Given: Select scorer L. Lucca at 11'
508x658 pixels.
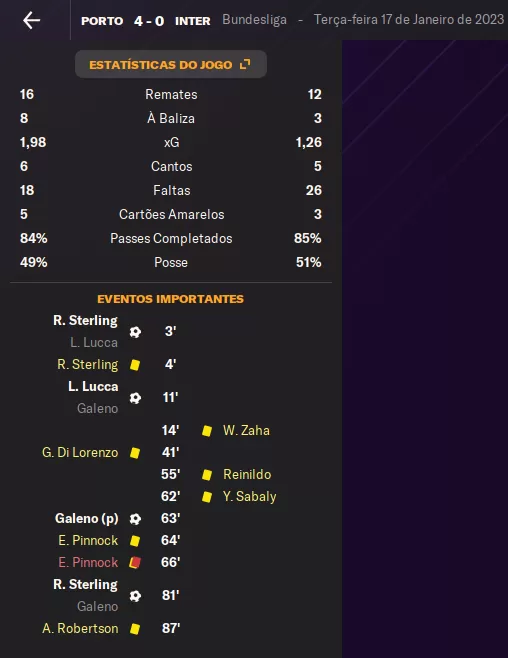Looking at the screenshot, I should click(x=93, y=386).
